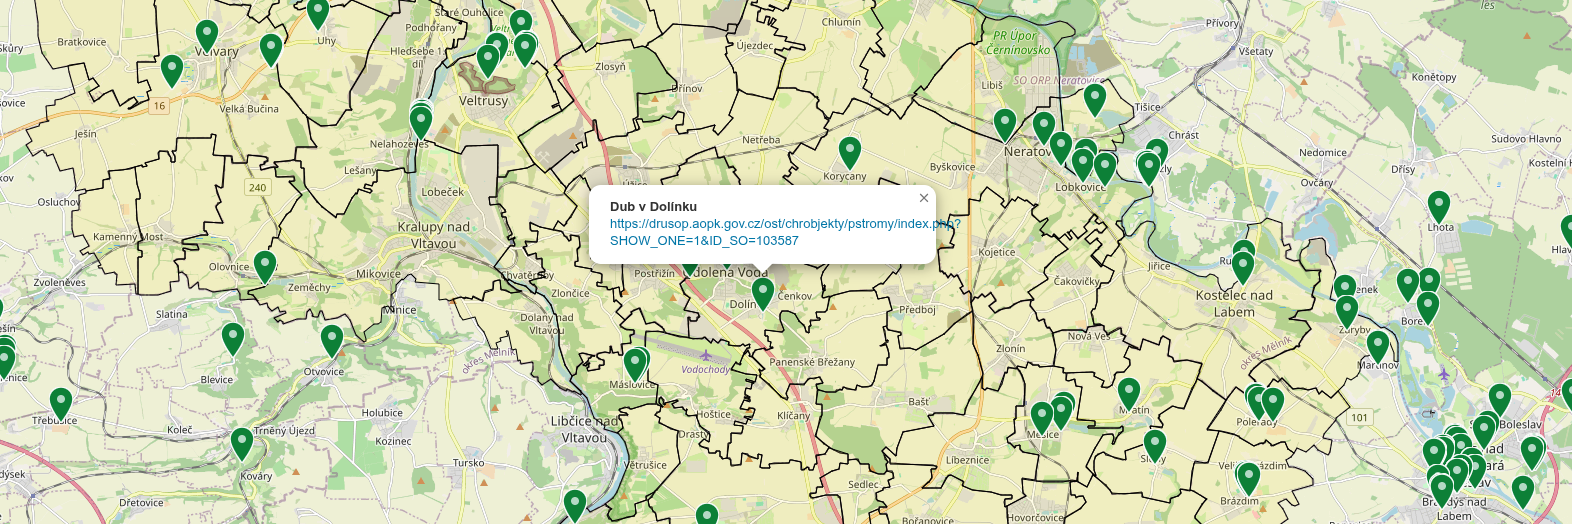Open the drusop.aopk.gov.cz tree record link
This screenshot has width=1572, height=524.
784,232
